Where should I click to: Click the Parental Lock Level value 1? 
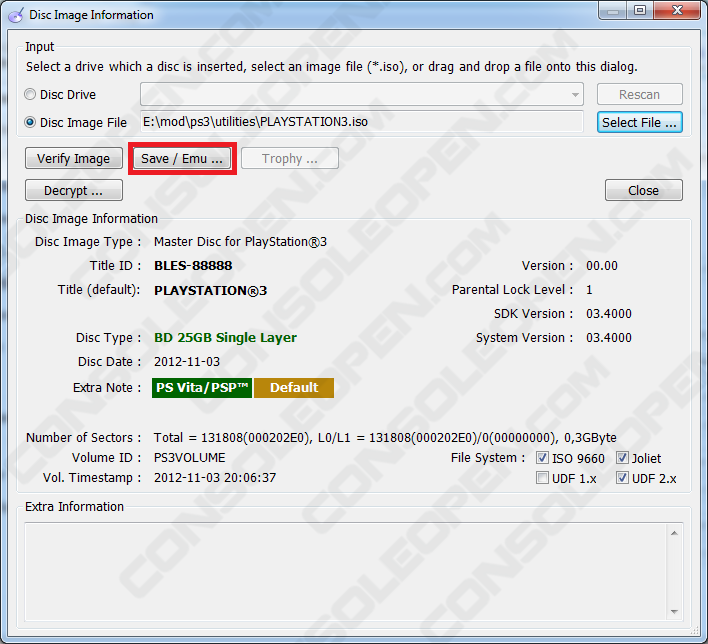coord(589,289)
